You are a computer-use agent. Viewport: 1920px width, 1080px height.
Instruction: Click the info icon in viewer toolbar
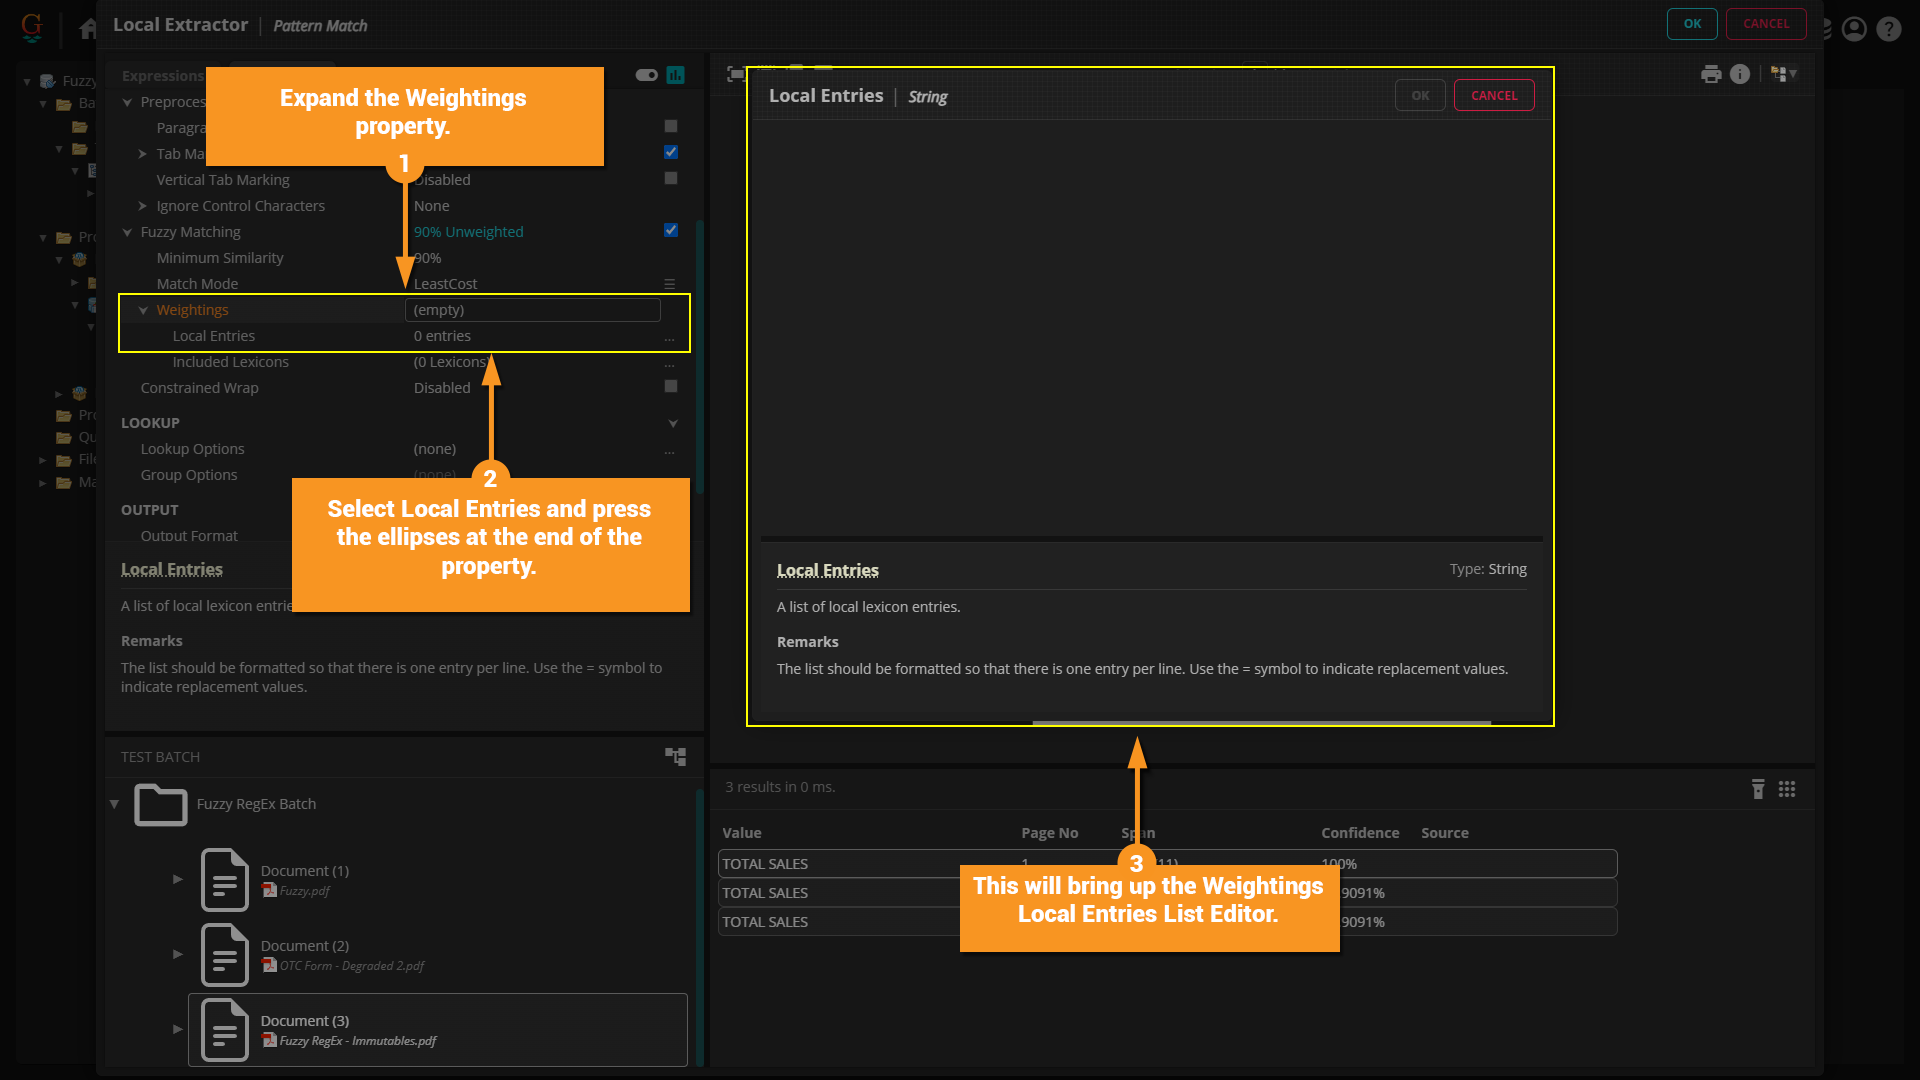(1740, 74)
